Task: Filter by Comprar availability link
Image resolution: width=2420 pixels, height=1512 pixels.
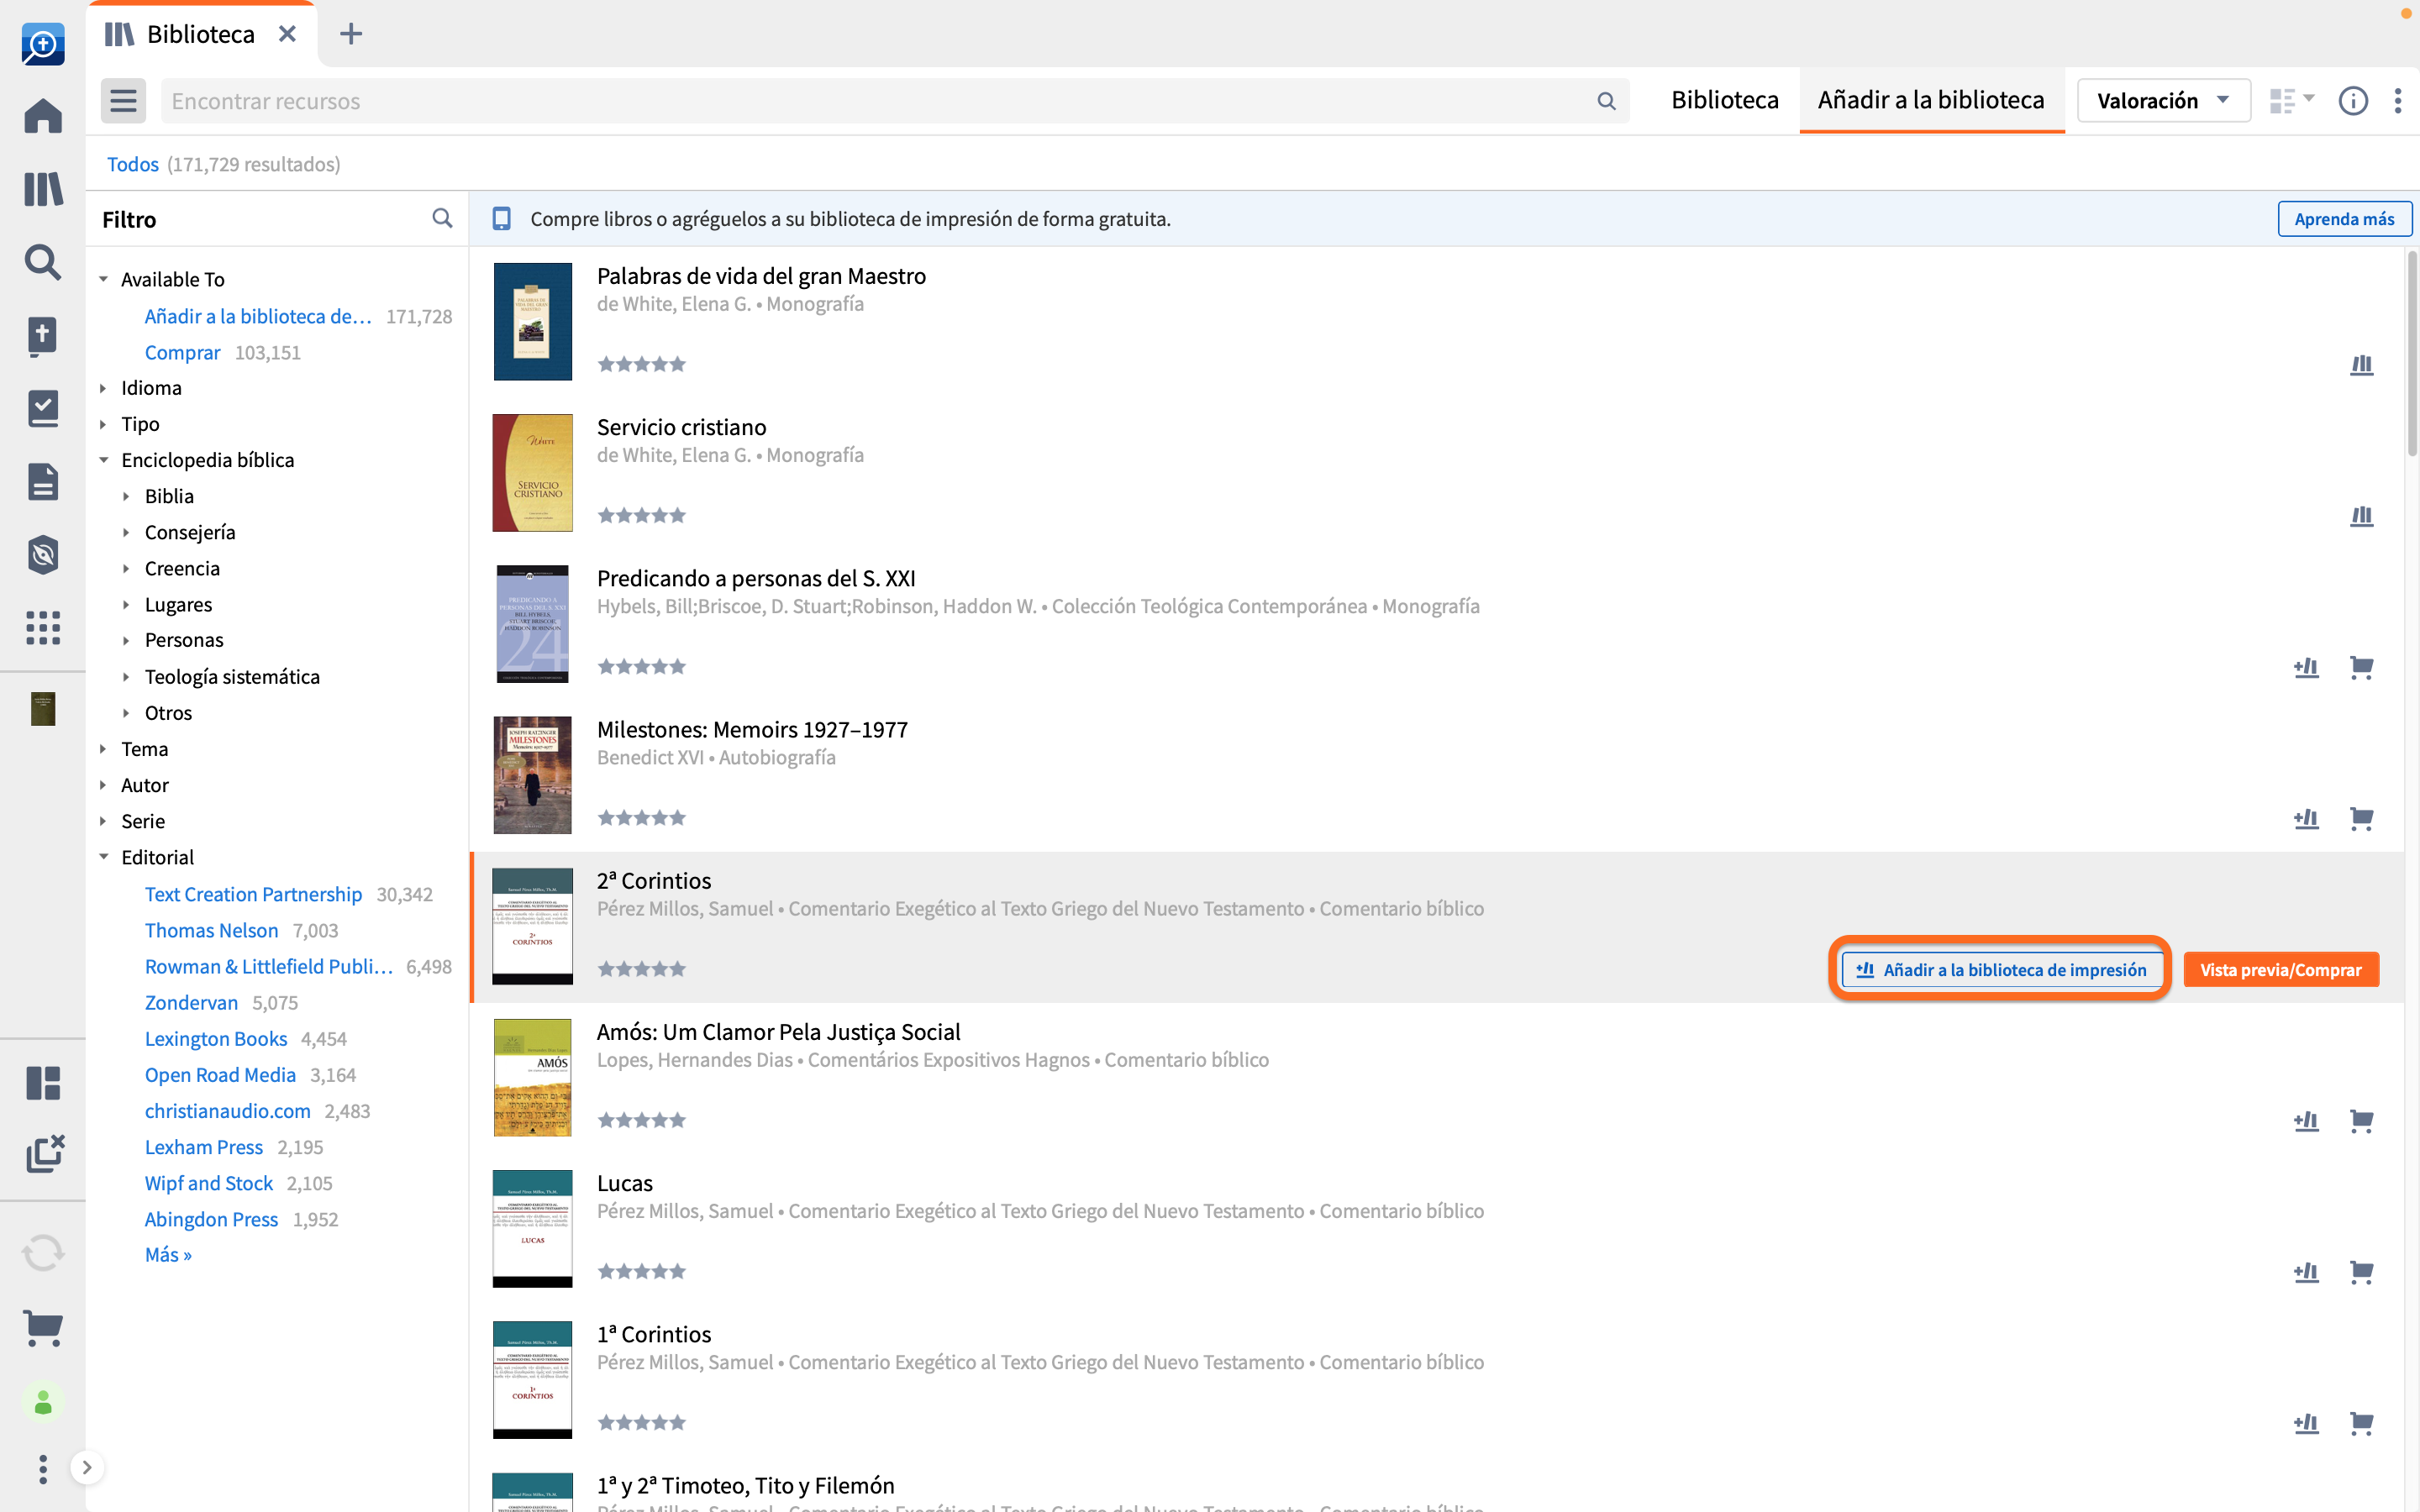Action: click(182, 352)
